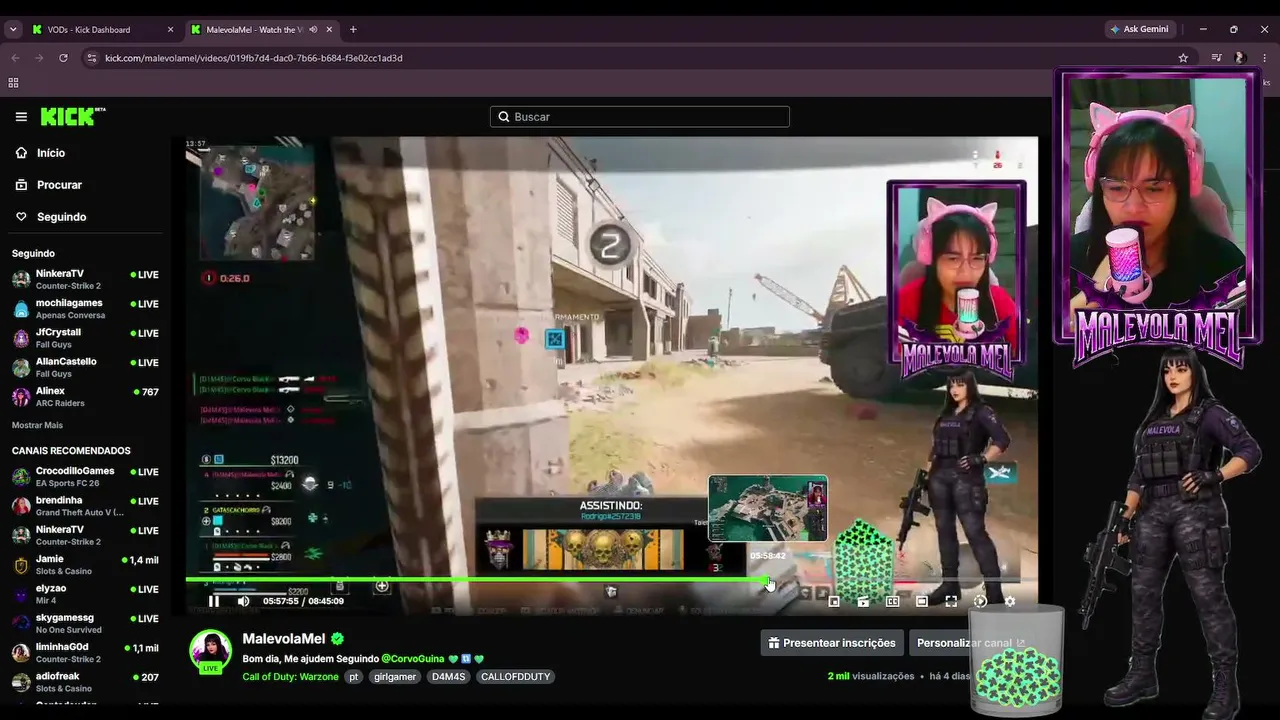Open Alinex channel
The height and width of the screenshot is (720, 1280).
pos(85,396)
